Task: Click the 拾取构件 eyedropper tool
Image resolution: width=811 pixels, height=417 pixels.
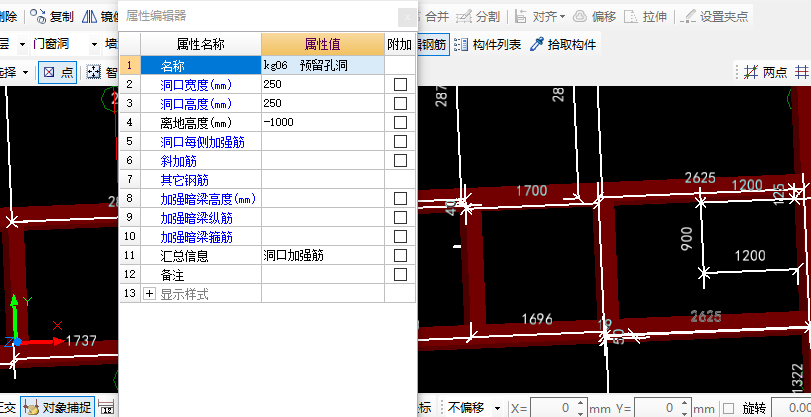Action: [x=563, y=45]
